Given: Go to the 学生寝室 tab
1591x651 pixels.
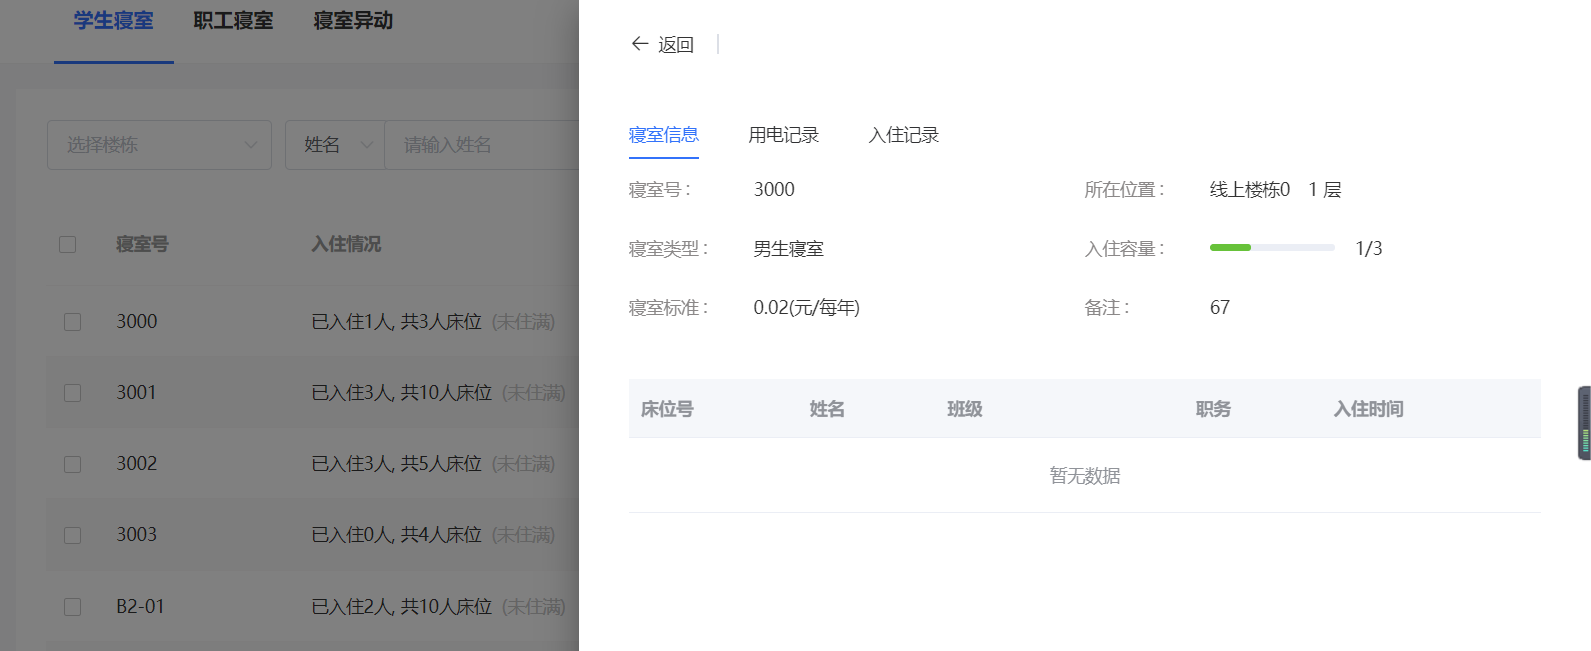Looking at the screenshot, I should click(x=113, y=21).
